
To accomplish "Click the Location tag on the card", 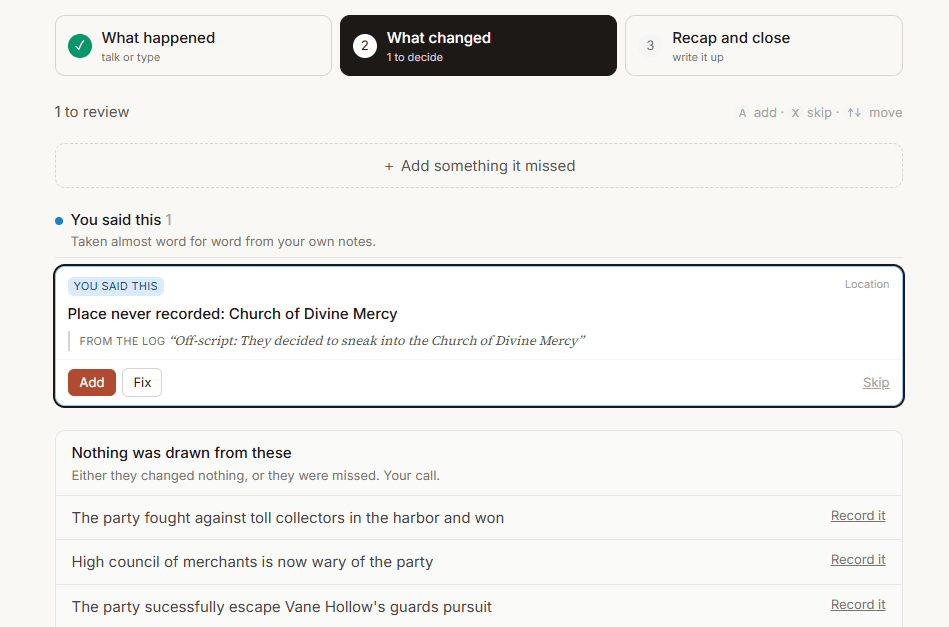I will pos(867,284).
